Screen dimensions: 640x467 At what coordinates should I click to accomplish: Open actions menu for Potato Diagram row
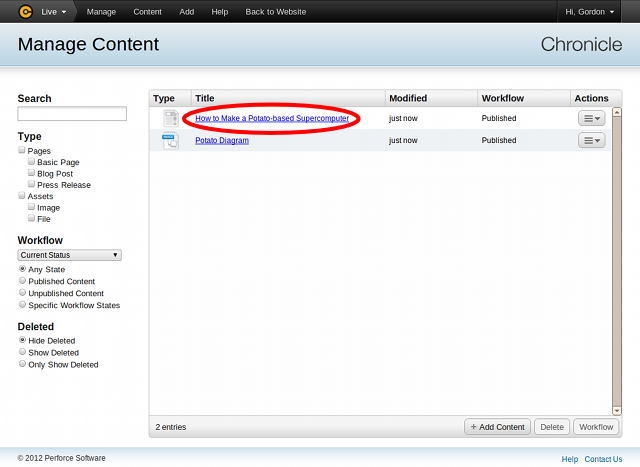[592, 141]
